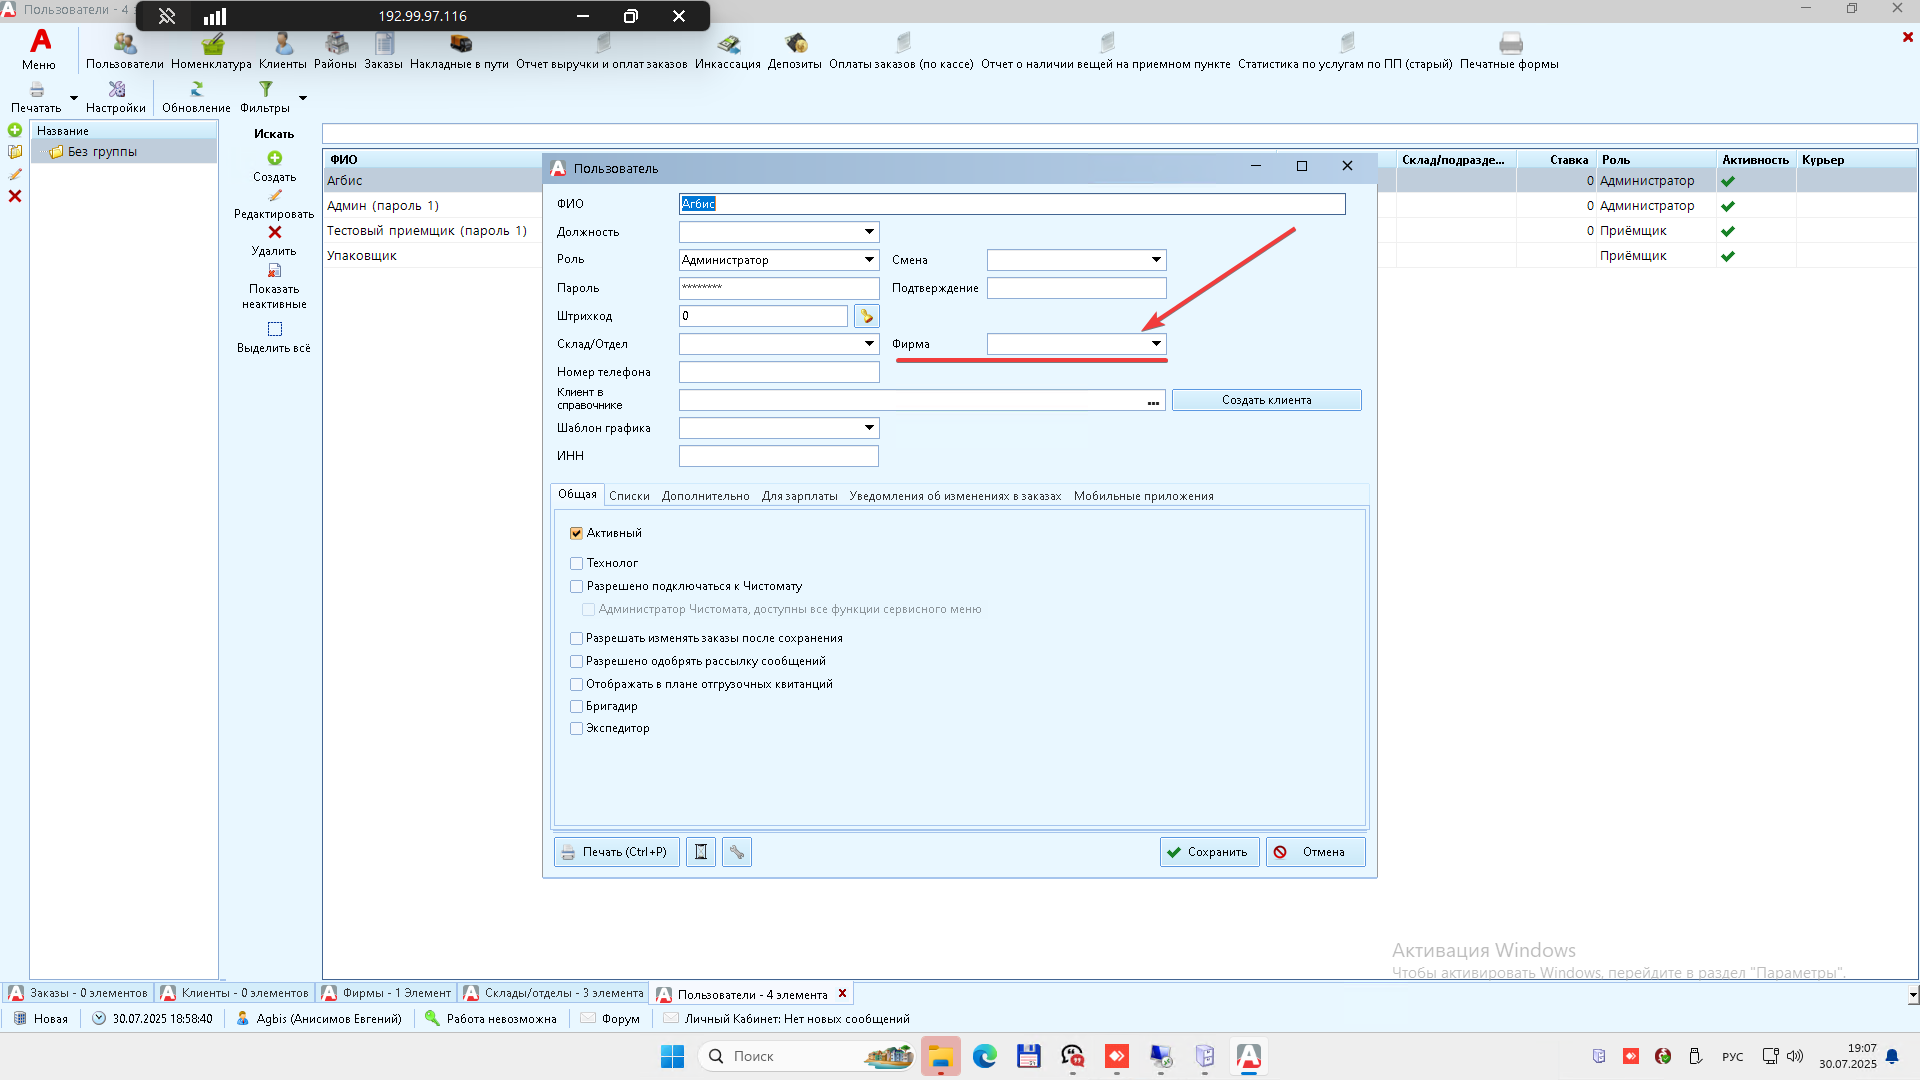Expand the Роль dropdown
Viewport: 1920px width, 1080px height.
click(869, 260)
